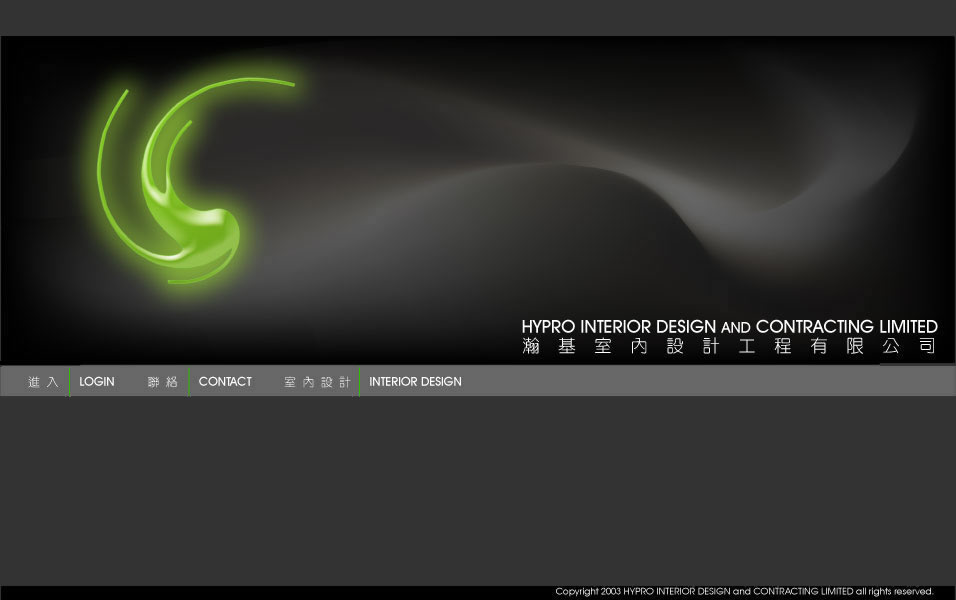Viewport: 956px width, 600px height.
Task: Open the CONTACT menu item
Action: (225, 382)
